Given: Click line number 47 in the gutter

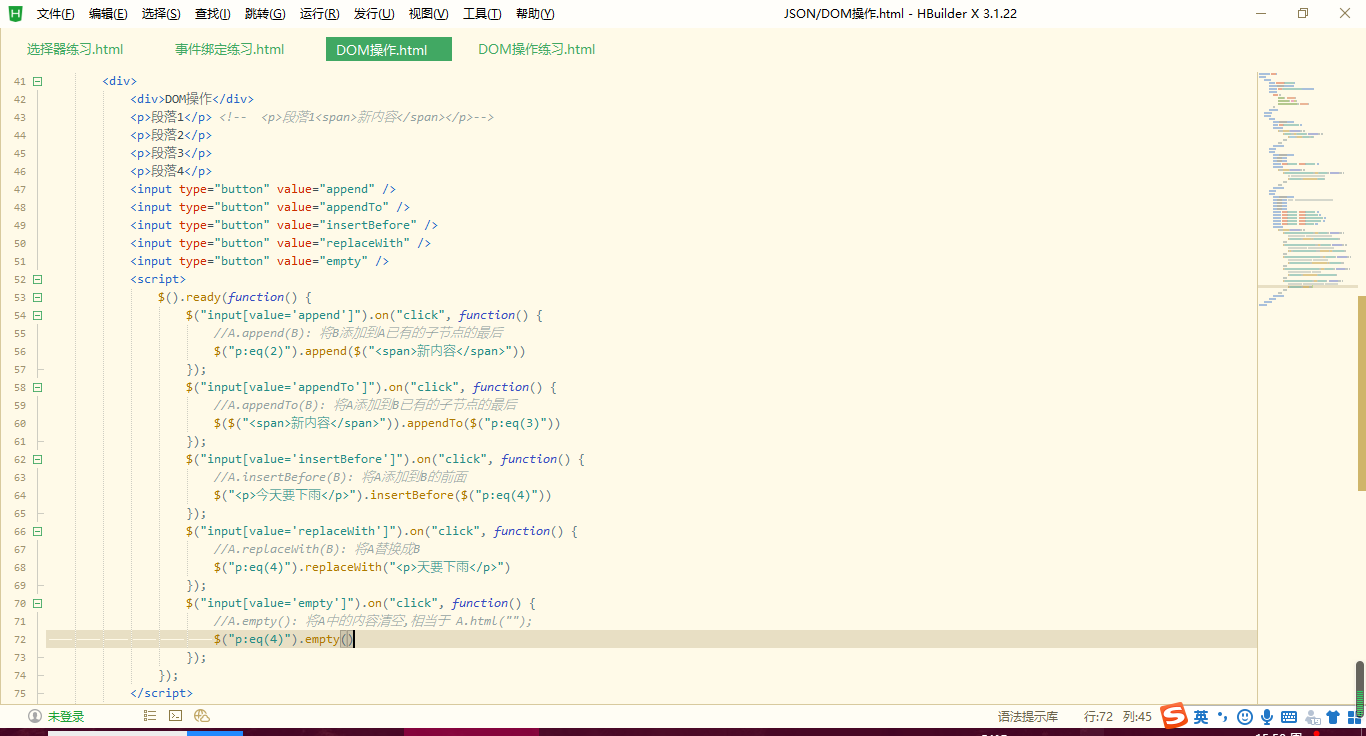Looking at the screenshot, I should (20, 189).
